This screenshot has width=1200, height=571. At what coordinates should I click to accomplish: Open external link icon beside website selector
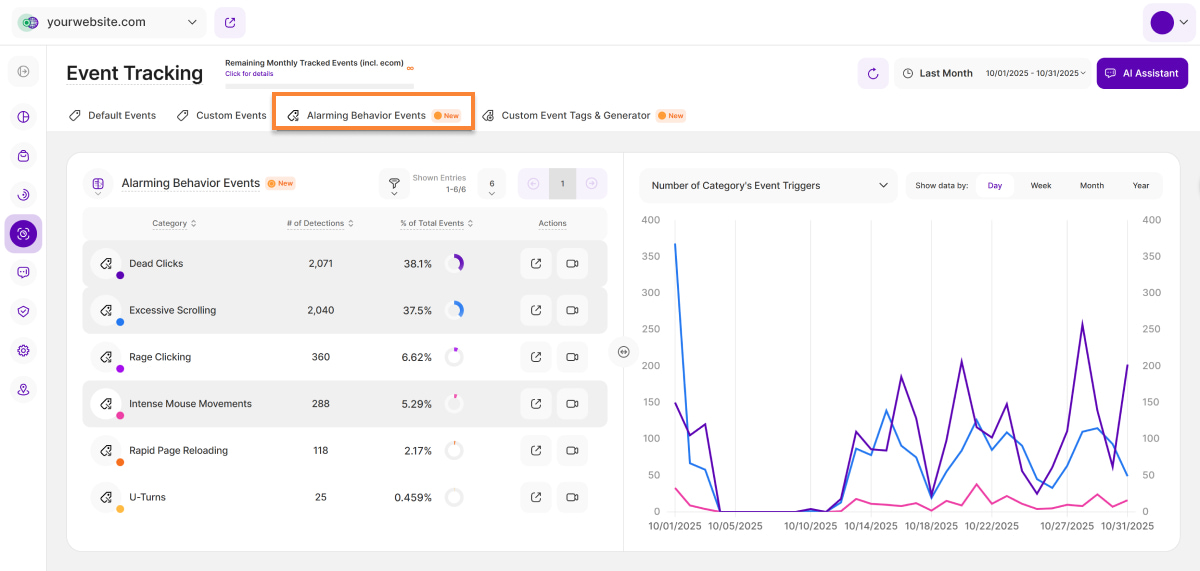(230, 22)
